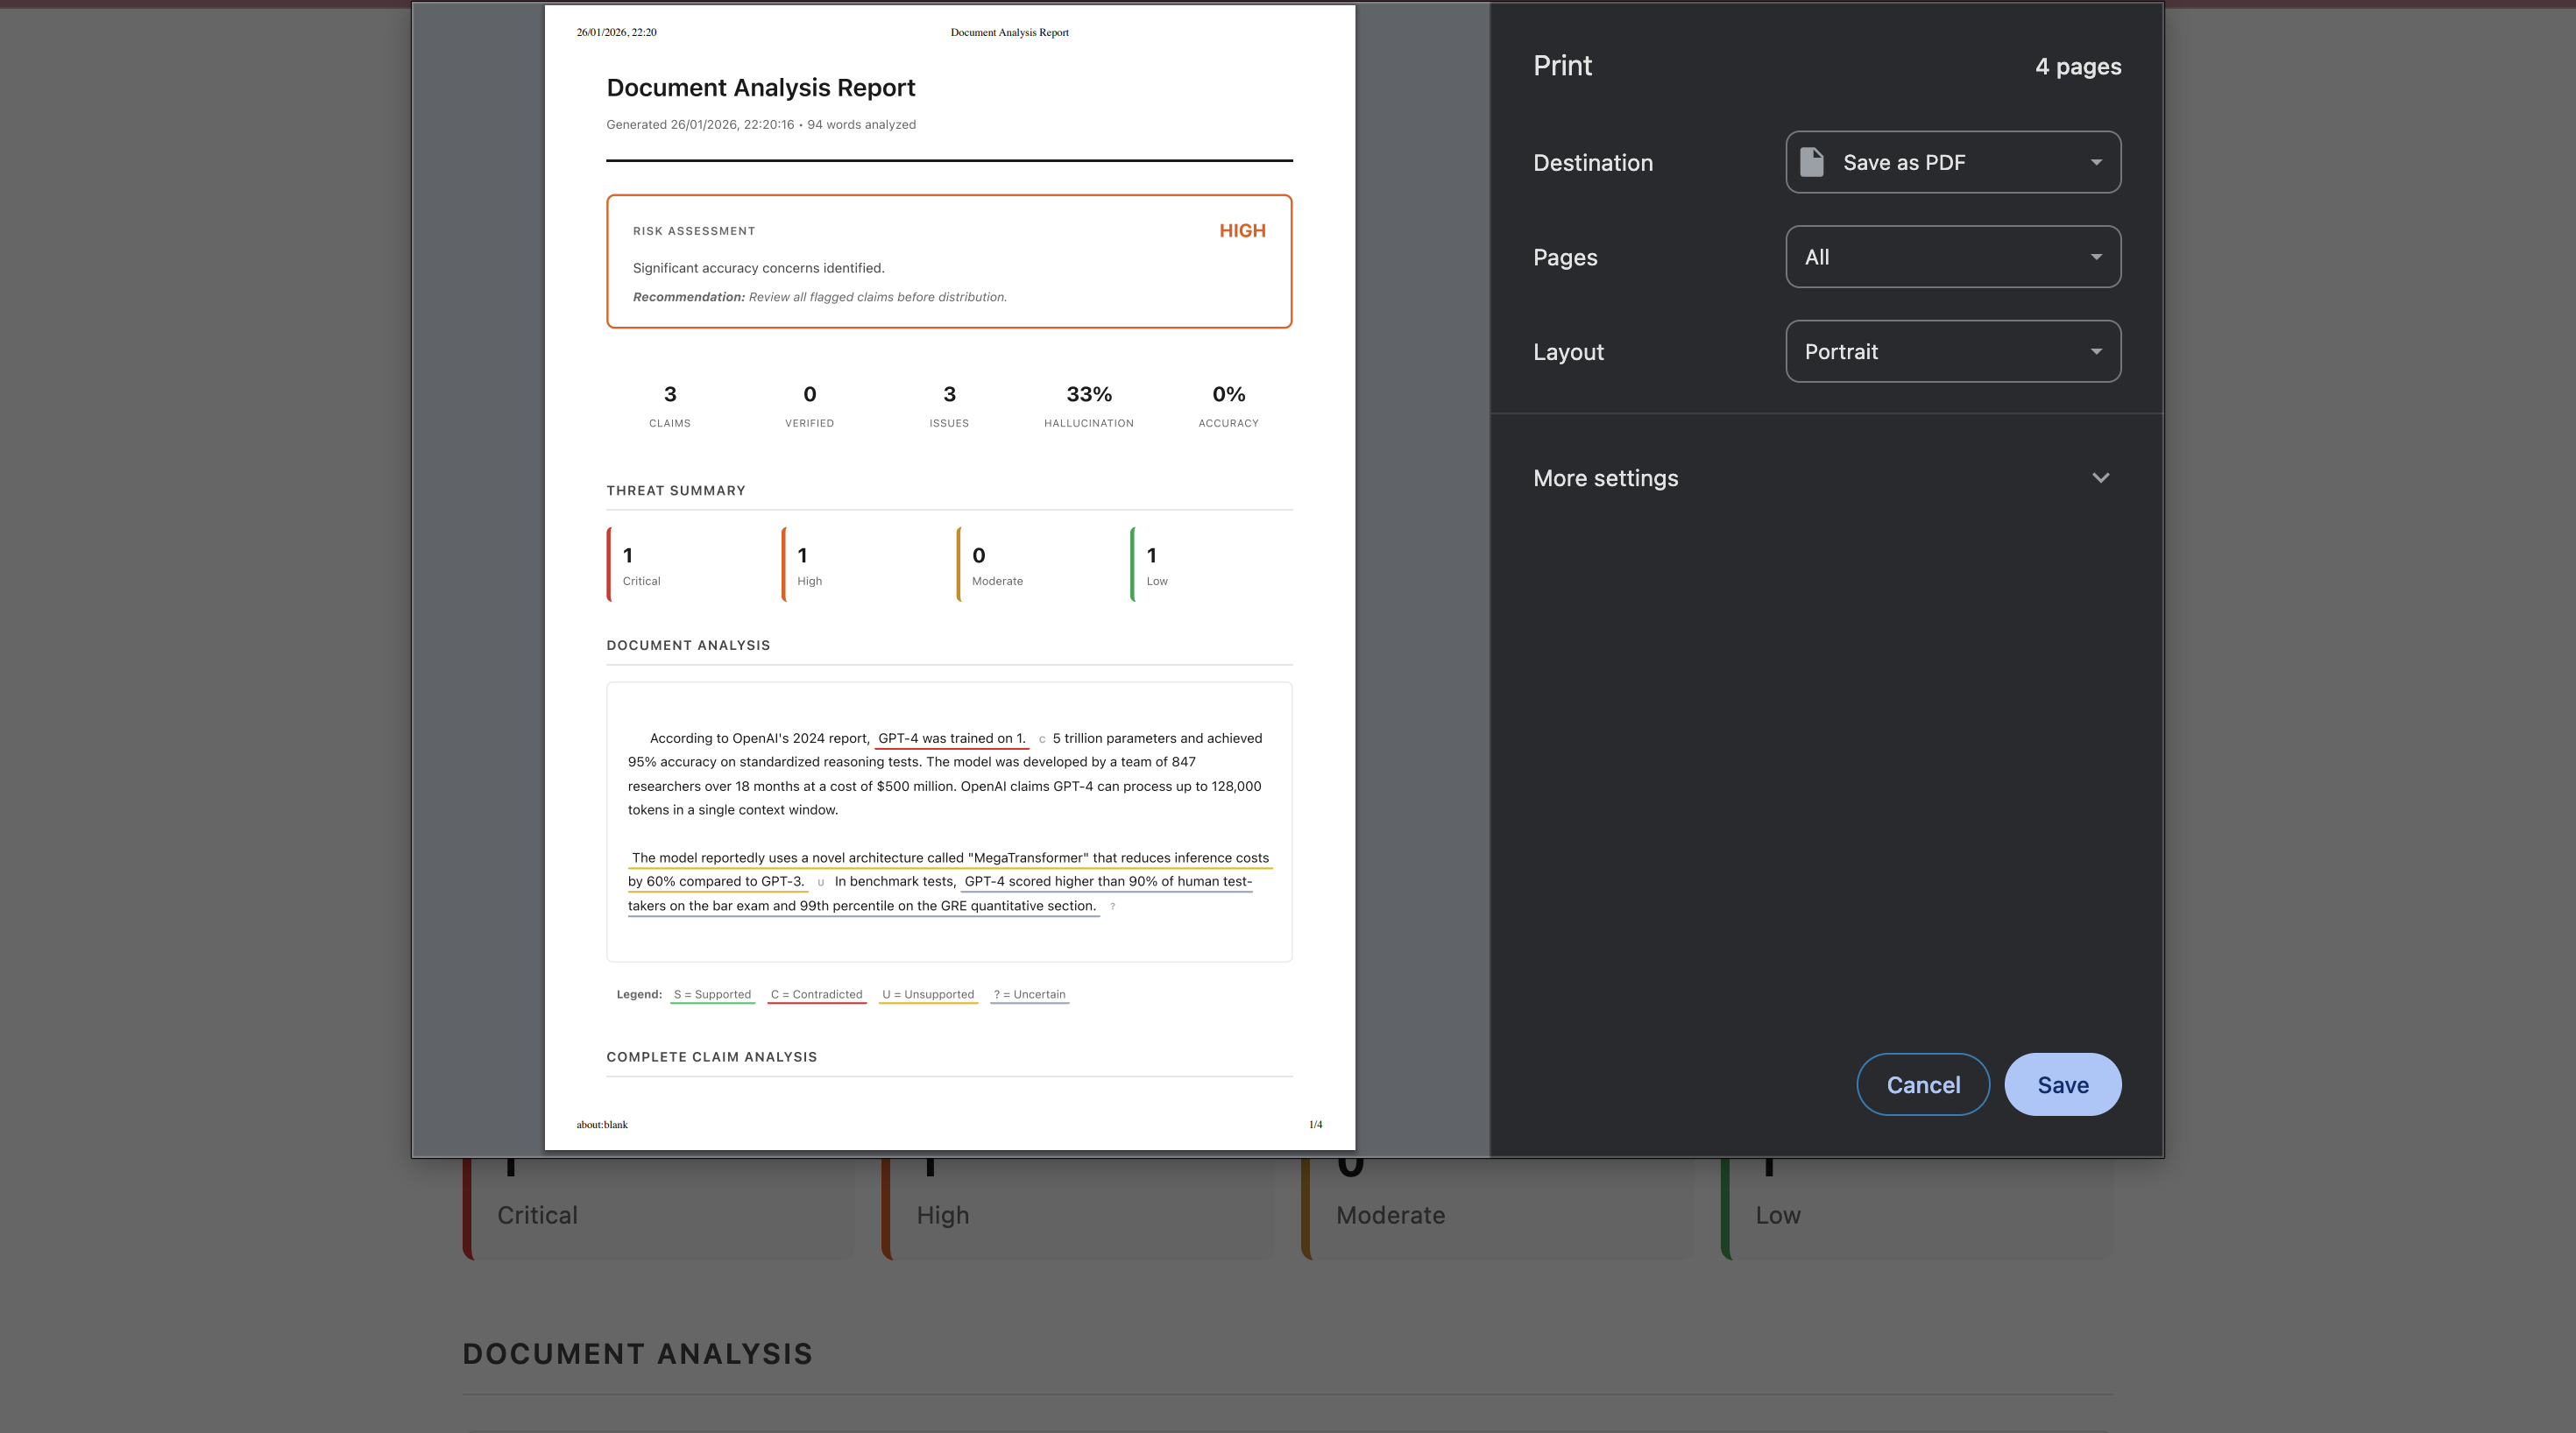The height and width of the screenshot is (1433, 2576).
Task: Expand the More settings section
Action: click(x=1605, y=478)
